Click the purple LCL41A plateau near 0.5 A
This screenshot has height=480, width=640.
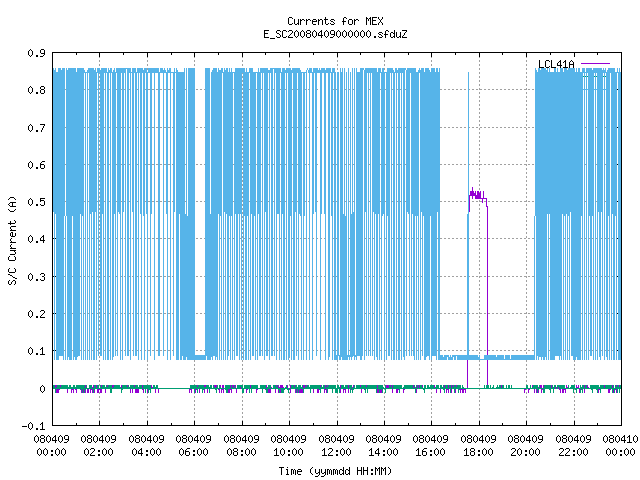[x=478, y=197]
